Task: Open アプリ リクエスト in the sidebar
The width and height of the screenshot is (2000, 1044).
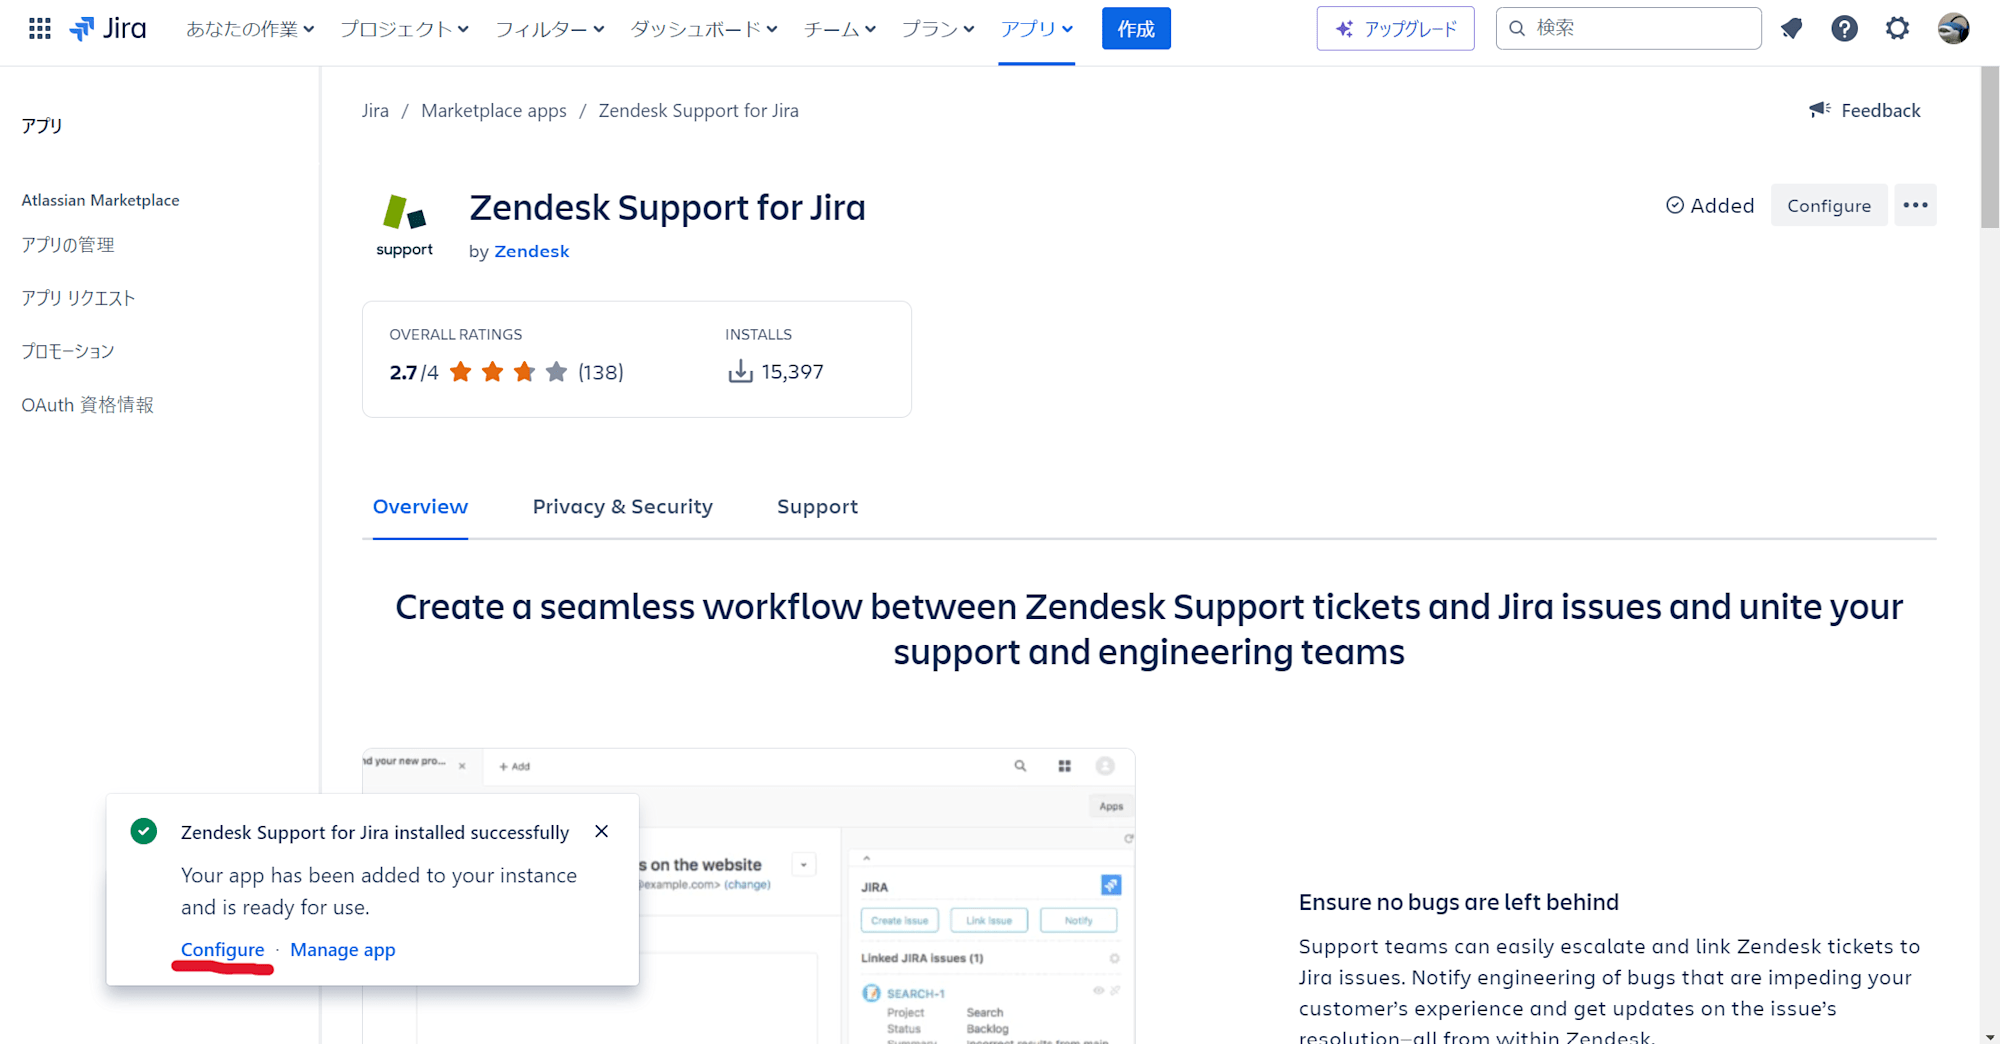Action: point(78,298)
